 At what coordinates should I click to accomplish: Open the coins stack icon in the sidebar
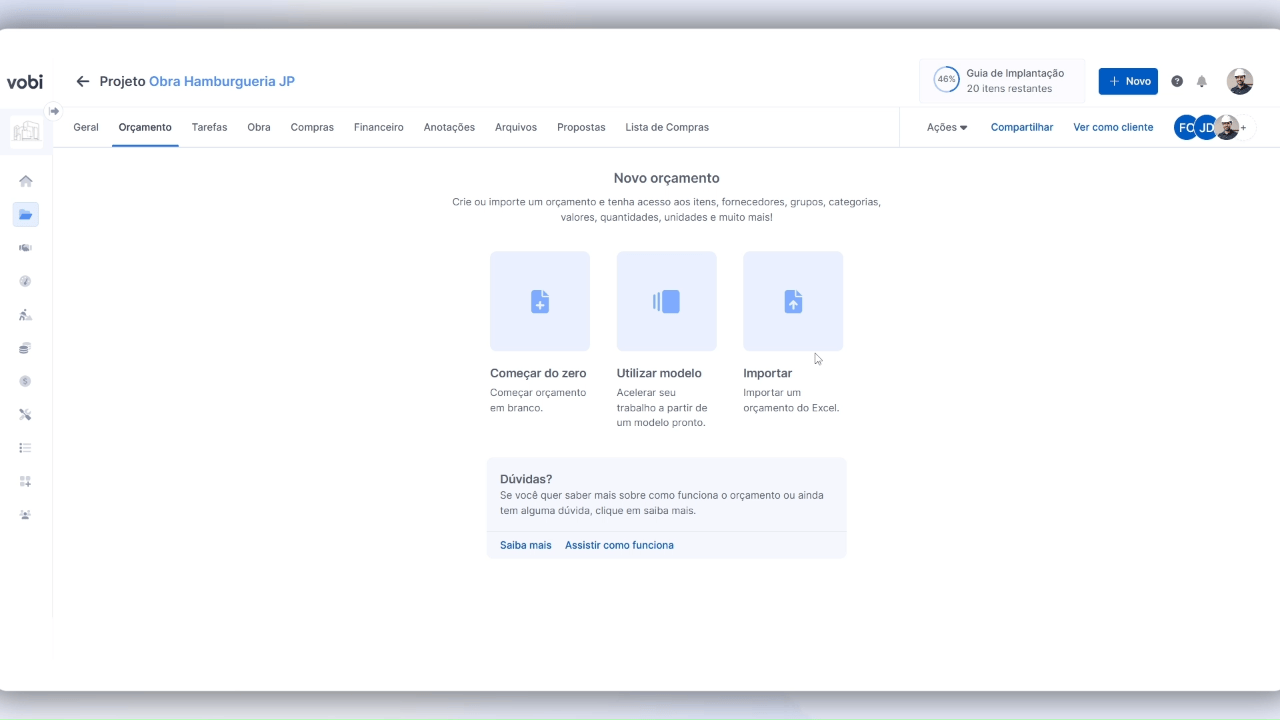(x=26, y=348)
